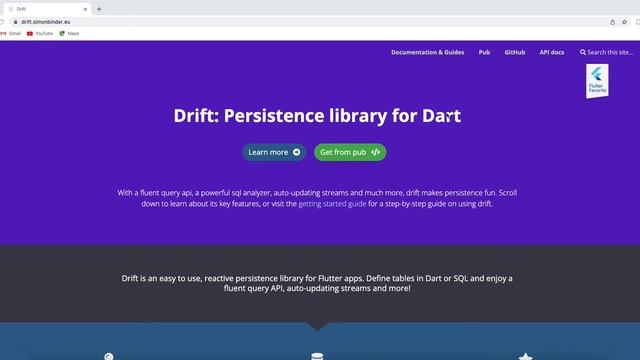Click the address bar URL drift.simonbinder.eu

pos(46,22)
